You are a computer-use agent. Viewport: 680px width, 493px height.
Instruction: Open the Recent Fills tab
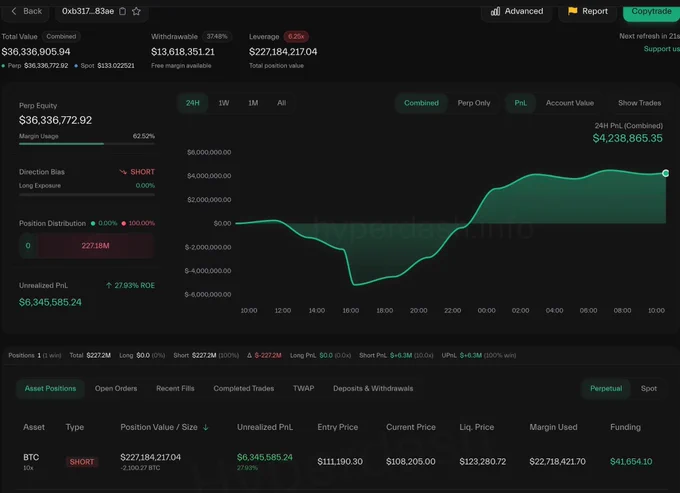[175, 389]
